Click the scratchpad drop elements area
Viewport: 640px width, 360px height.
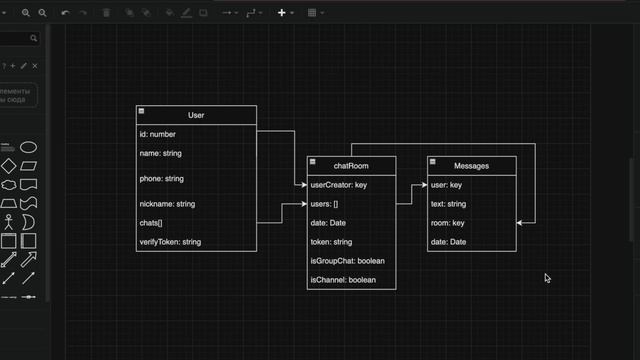(x=18, y=96)
